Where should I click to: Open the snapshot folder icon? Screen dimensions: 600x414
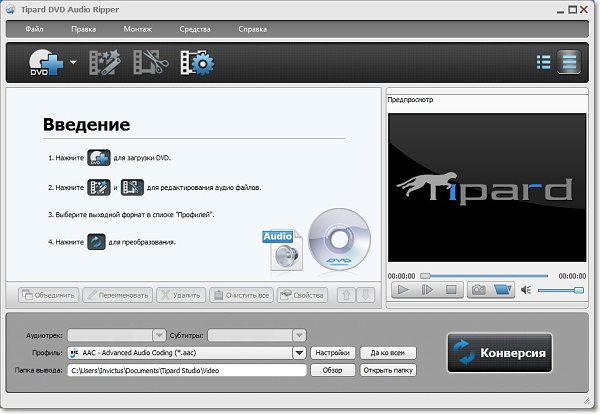click(x=502, y=290)
